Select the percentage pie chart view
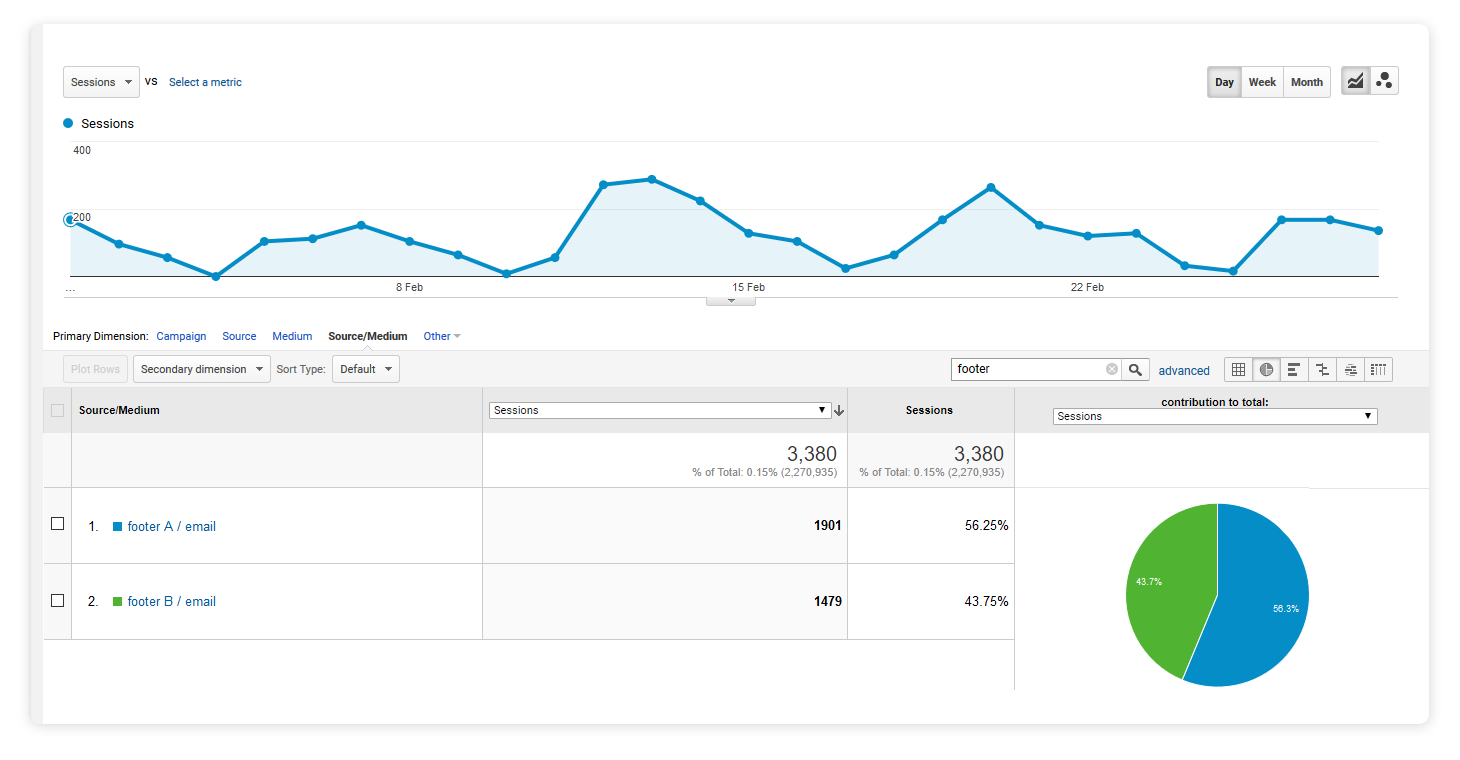 [1266, 369]
